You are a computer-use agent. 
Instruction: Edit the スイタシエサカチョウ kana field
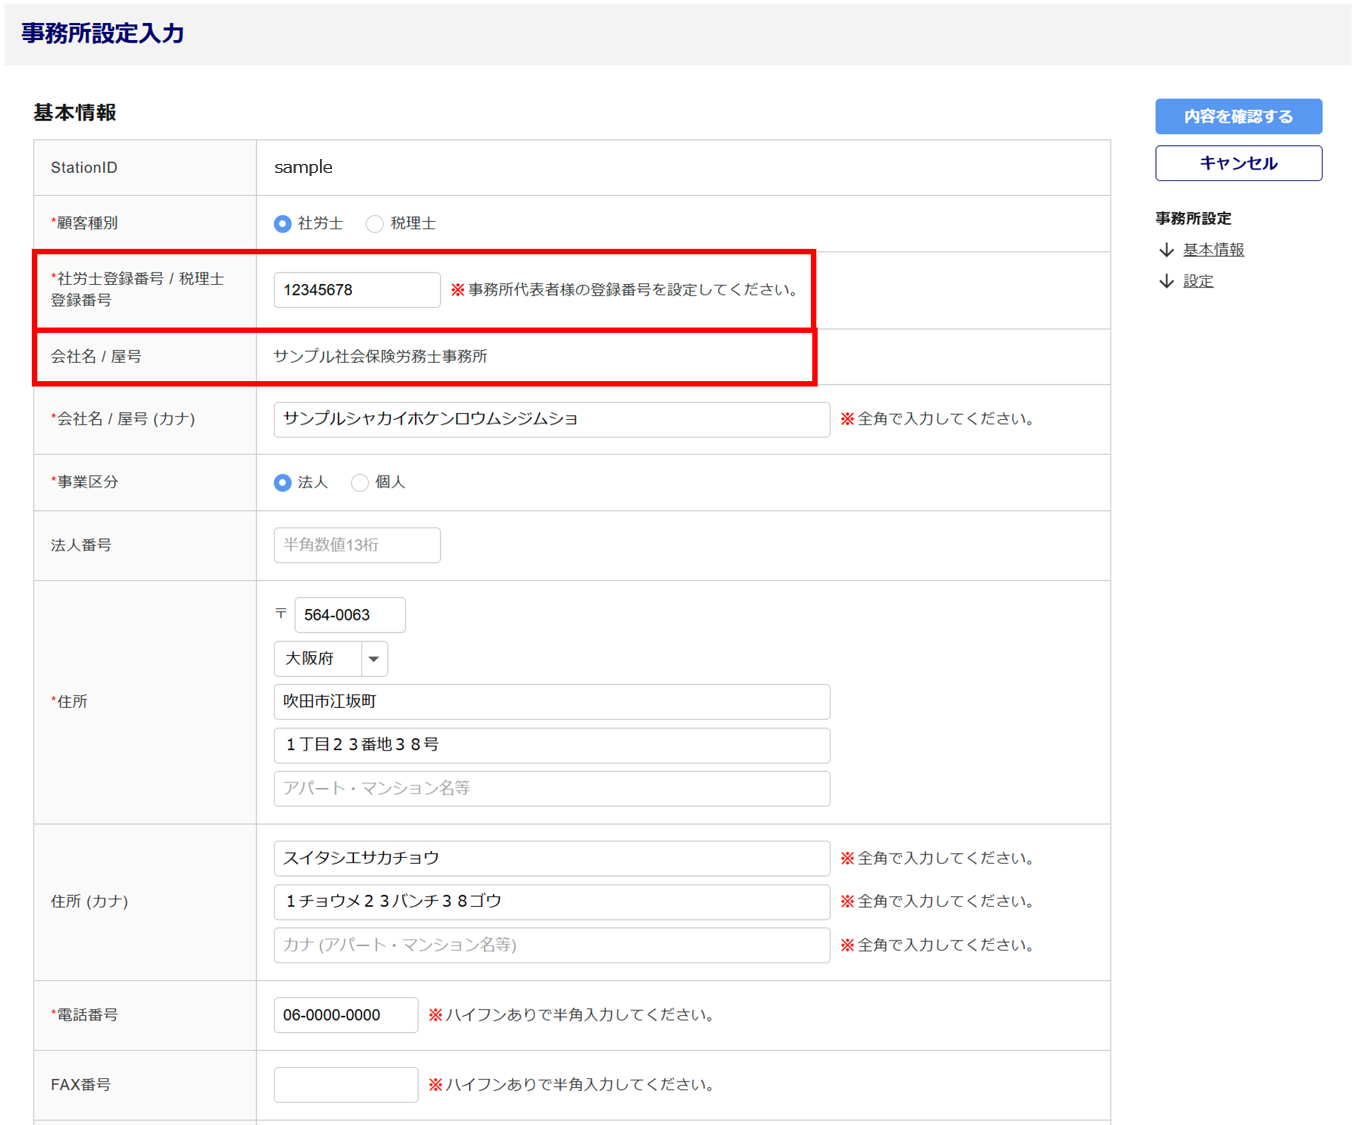551,858
